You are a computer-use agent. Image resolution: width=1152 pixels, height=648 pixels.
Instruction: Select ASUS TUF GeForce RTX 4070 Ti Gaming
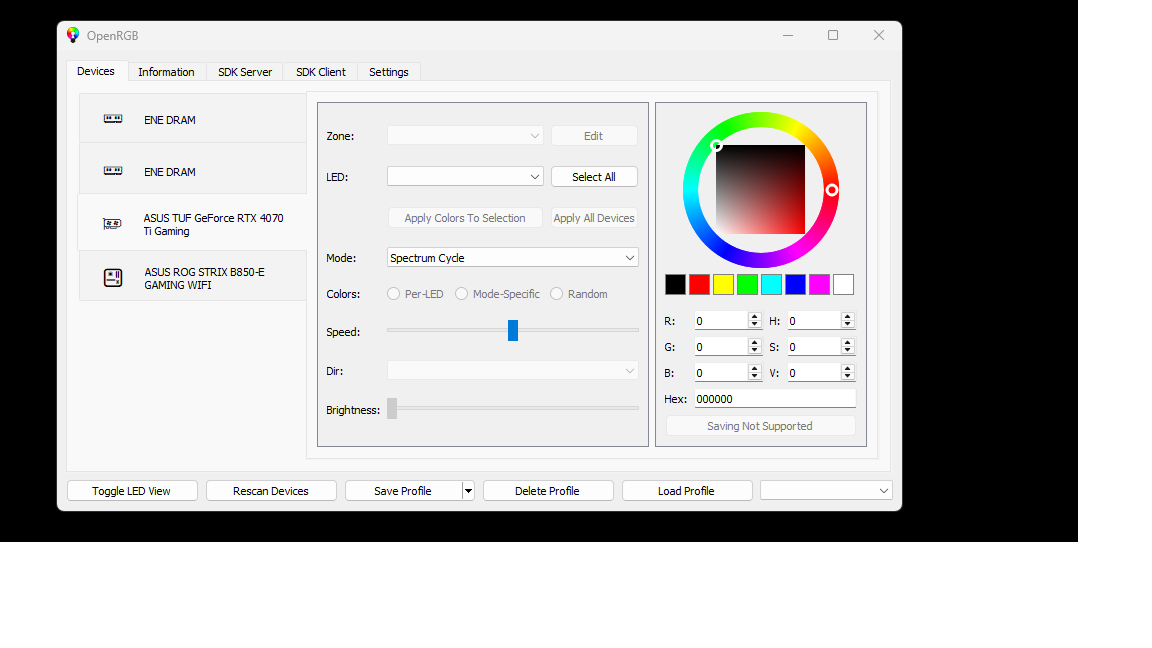click(192, 223)
